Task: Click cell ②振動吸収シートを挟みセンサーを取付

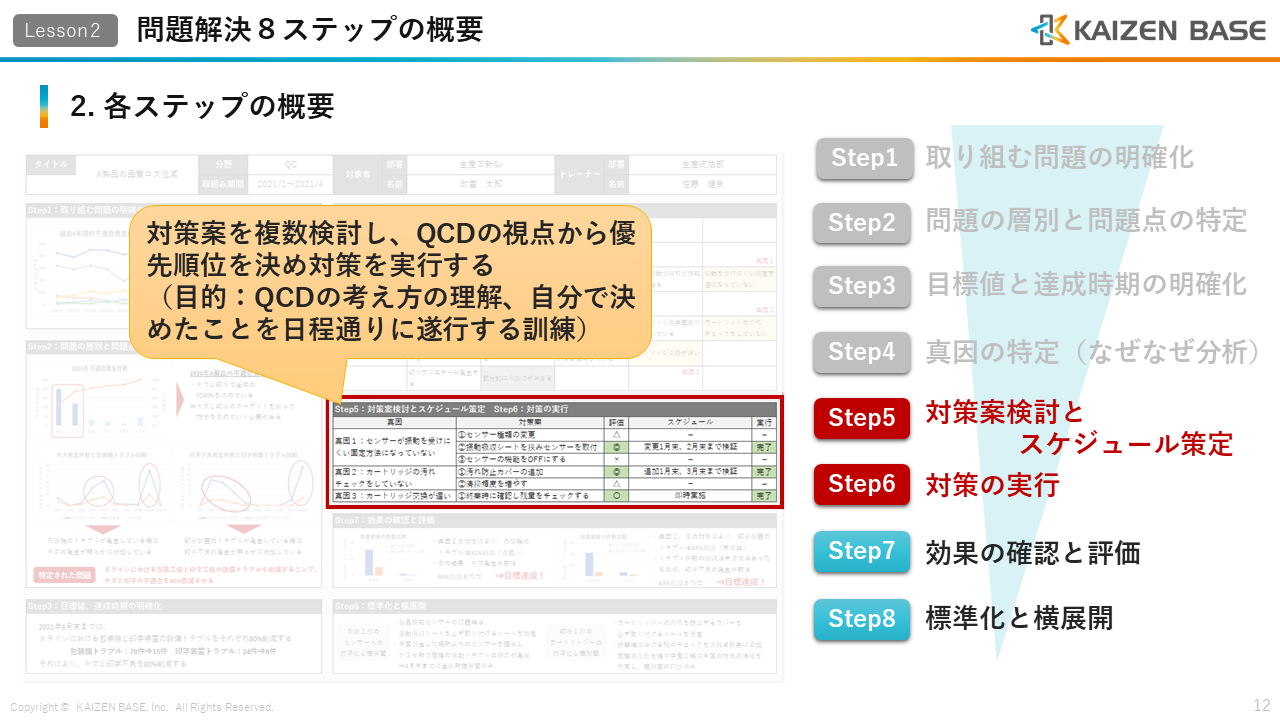Action: point(530,447)
